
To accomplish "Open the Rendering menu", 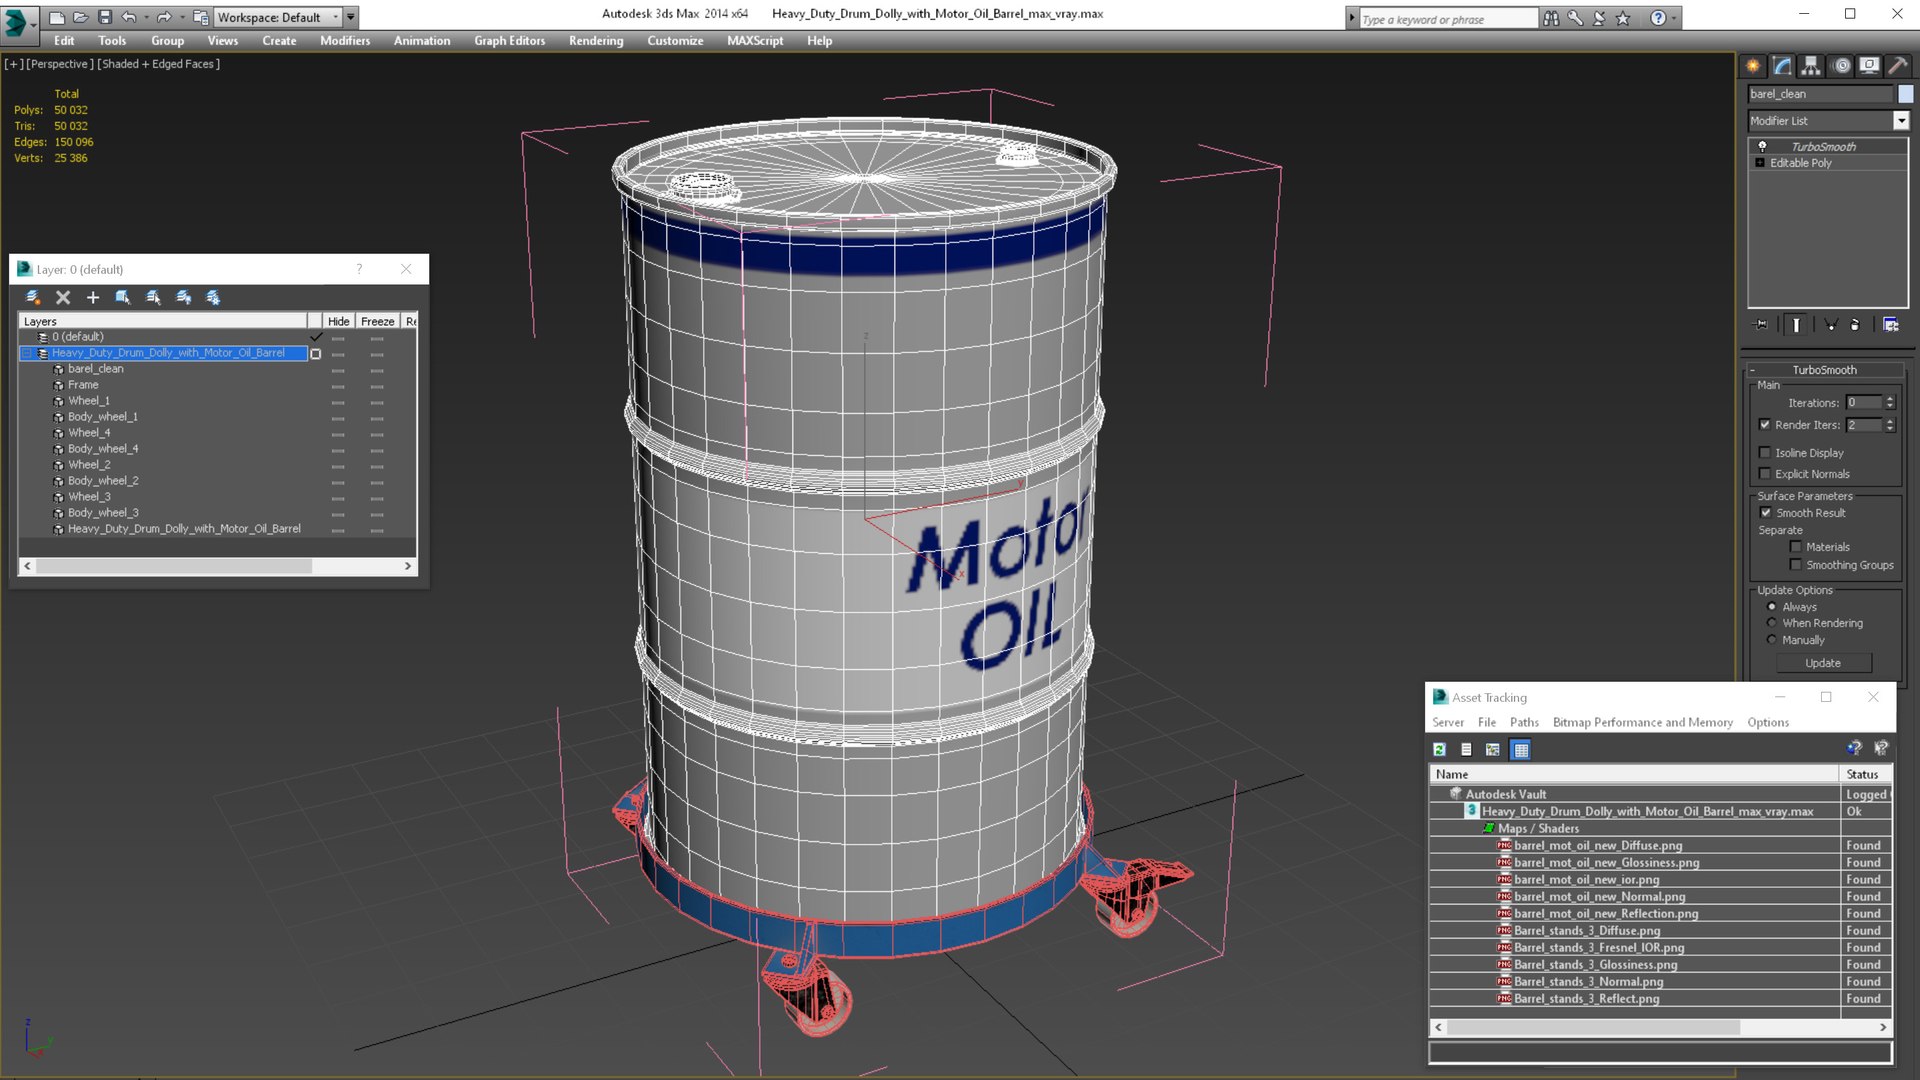I will pyautogui.click(x=596, y=41).
